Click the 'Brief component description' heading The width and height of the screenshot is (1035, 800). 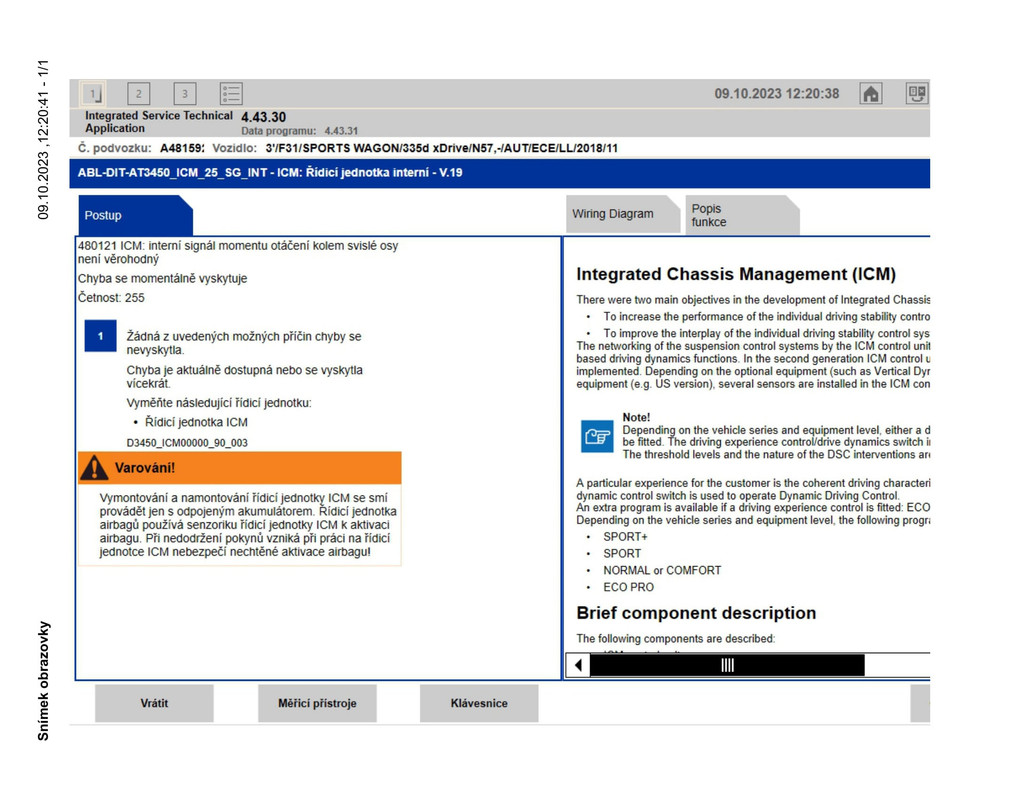click(696, 613)
